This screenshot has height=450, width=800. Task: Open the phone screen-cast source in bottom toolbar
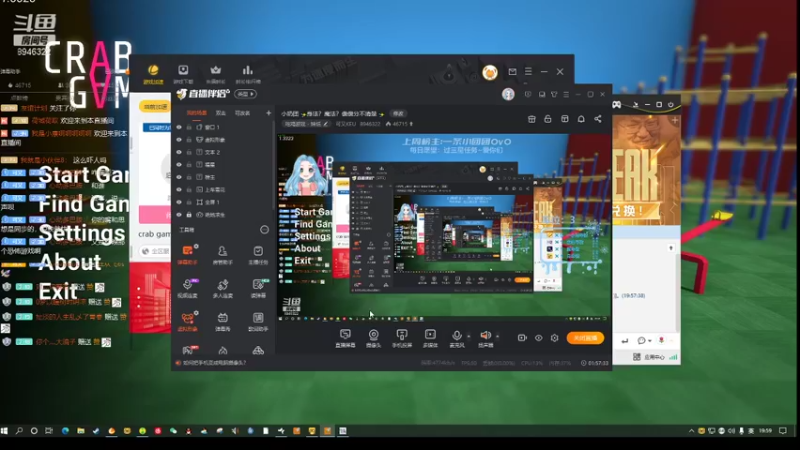(402, 338)
